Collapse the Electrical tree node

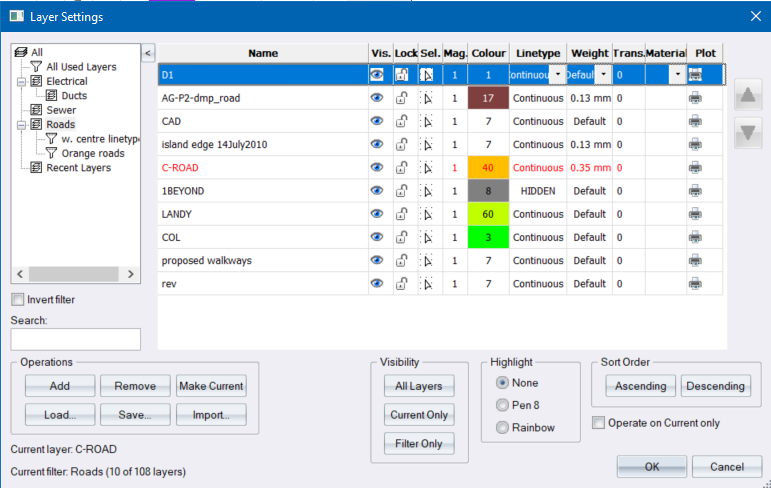21,81
